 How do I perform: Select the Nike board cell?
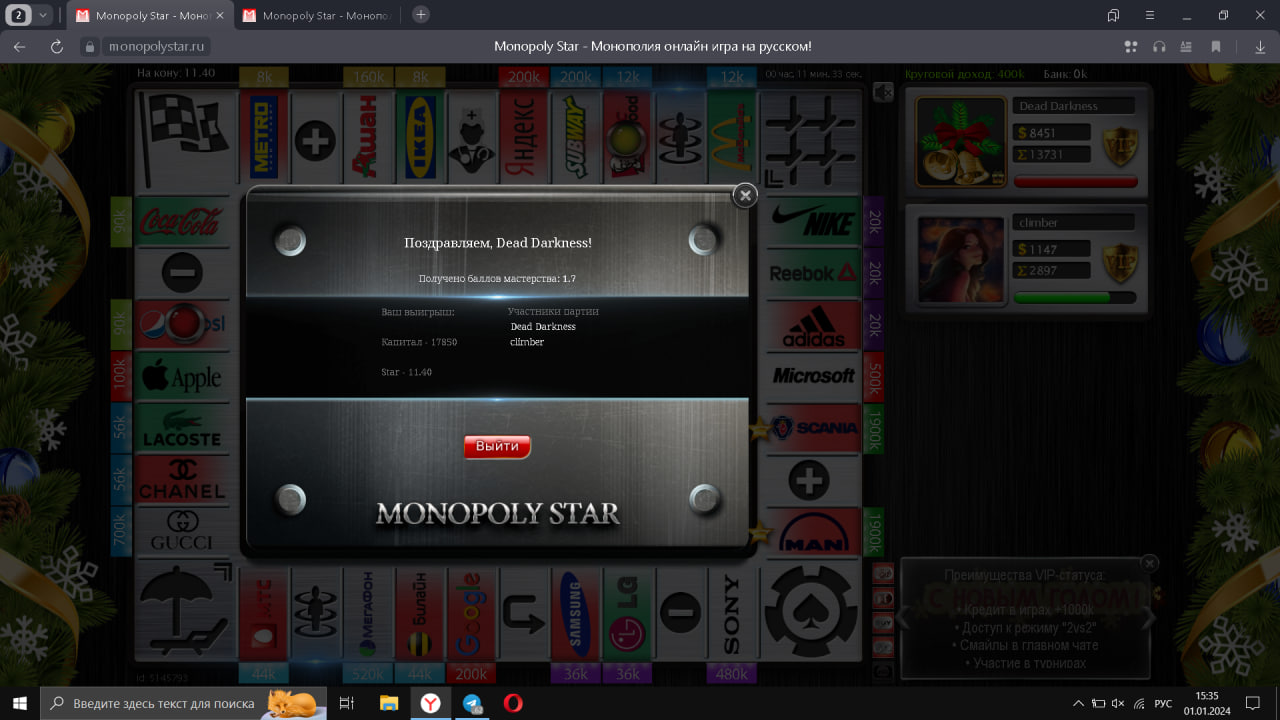point(814,221)
